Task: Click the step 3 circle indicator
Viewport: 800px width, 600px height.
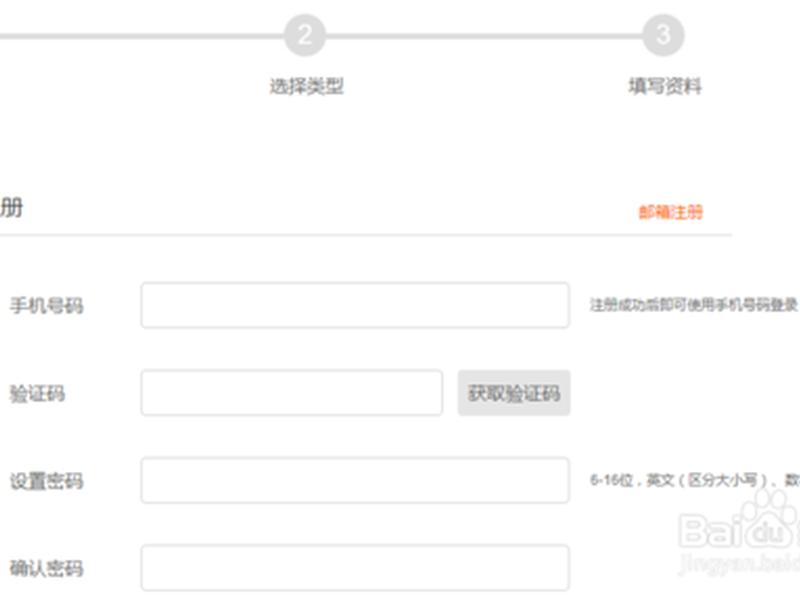Action: click(663, 35)
